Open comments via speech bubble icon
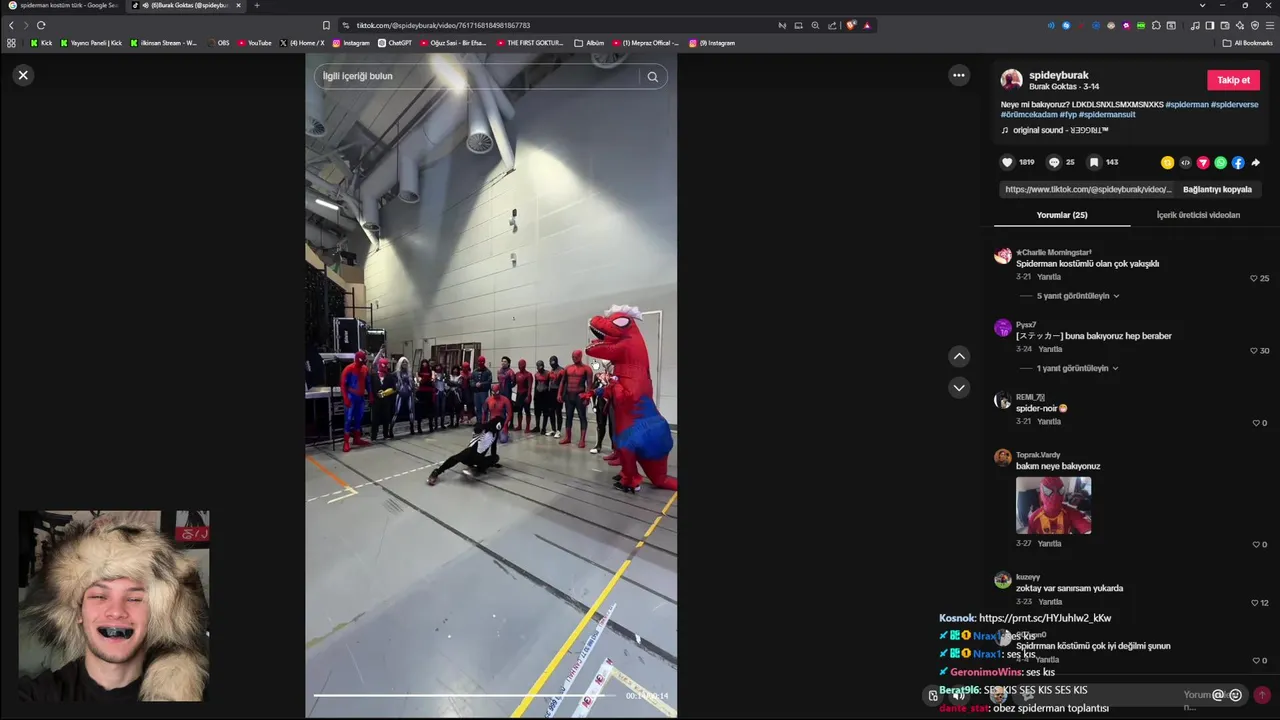This screenshot has height=720, width=1280. pyautogui.click(x=1054, y=162)
